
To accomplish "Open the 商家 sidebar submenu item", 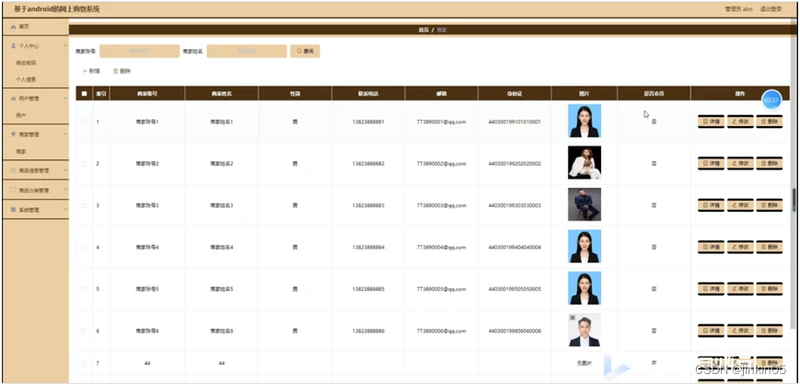I will point(21,151).
